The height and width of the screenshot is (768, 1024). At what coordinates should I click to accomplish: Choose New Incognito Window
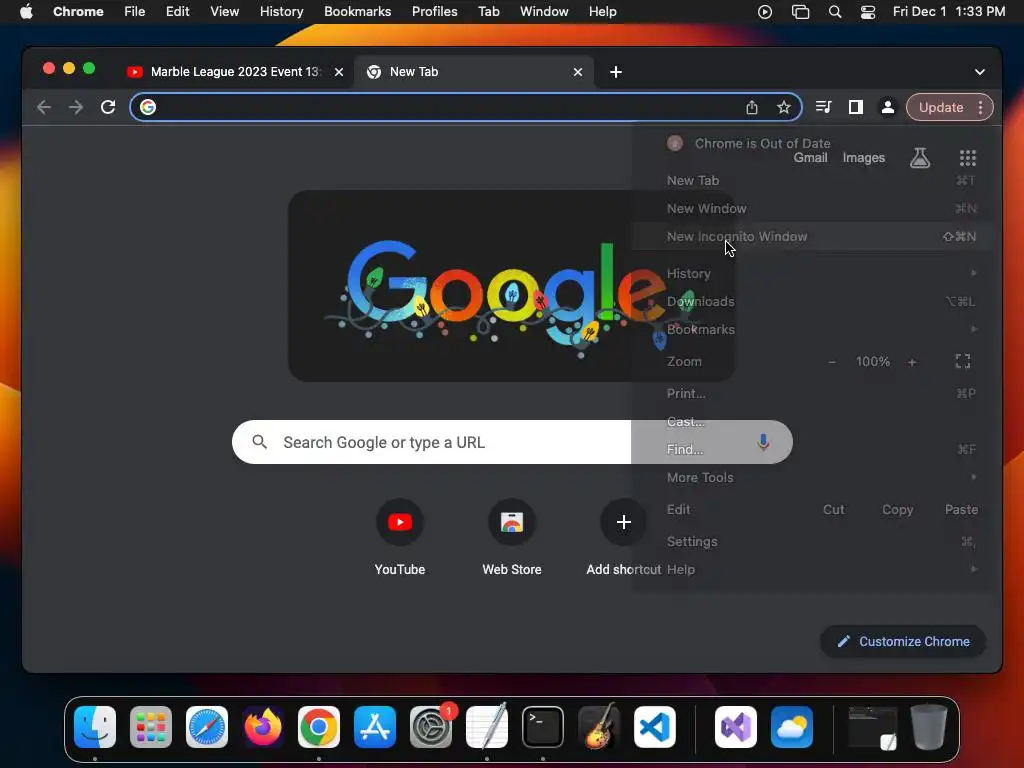coord(813,236)
